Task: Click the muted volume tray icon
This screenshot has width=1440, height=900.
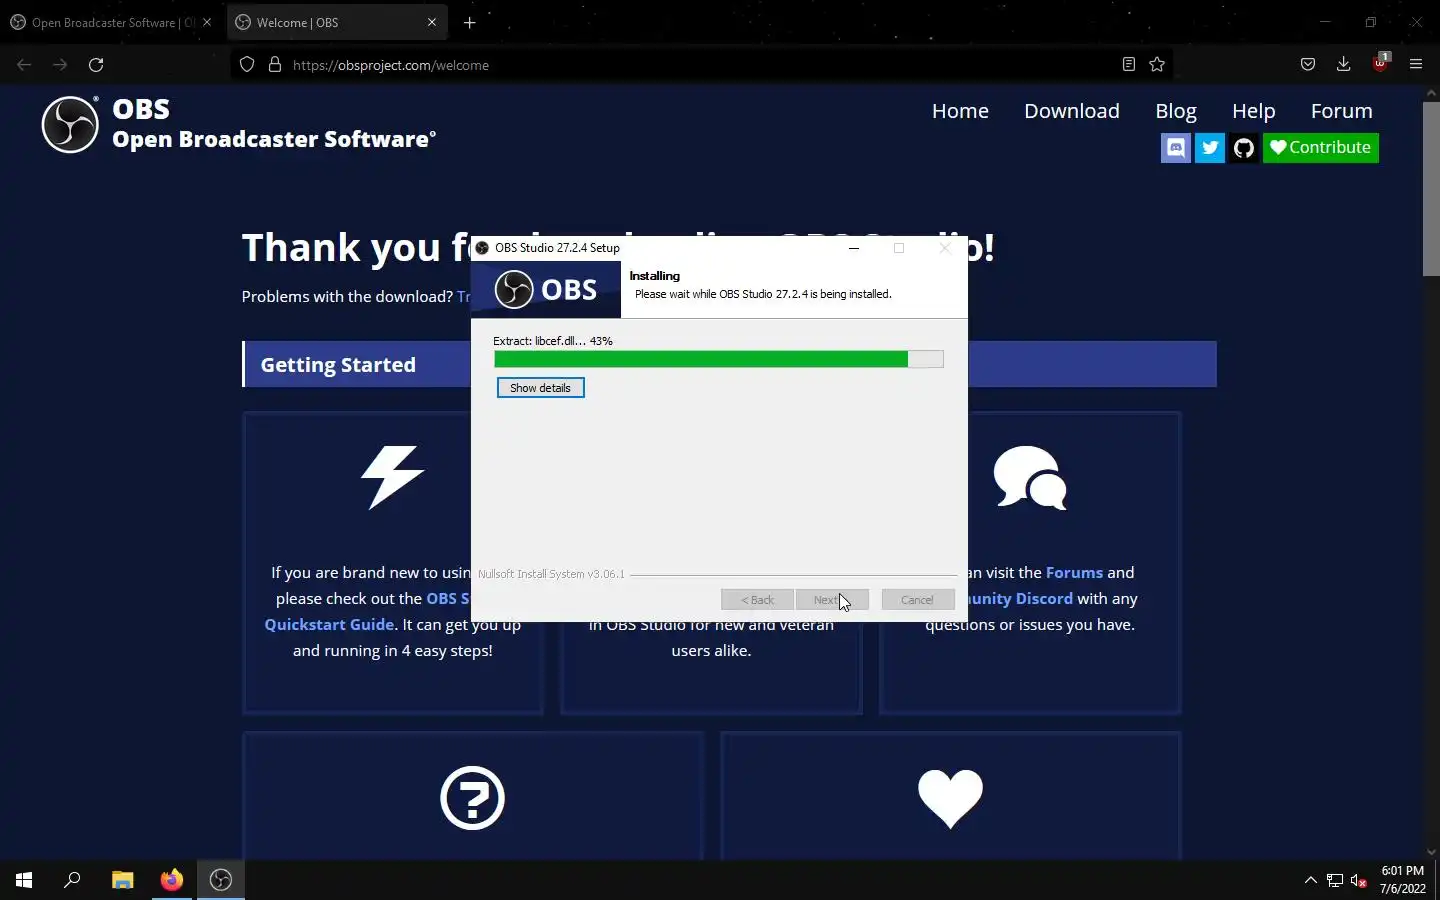Action: (x=1358, y=880)
